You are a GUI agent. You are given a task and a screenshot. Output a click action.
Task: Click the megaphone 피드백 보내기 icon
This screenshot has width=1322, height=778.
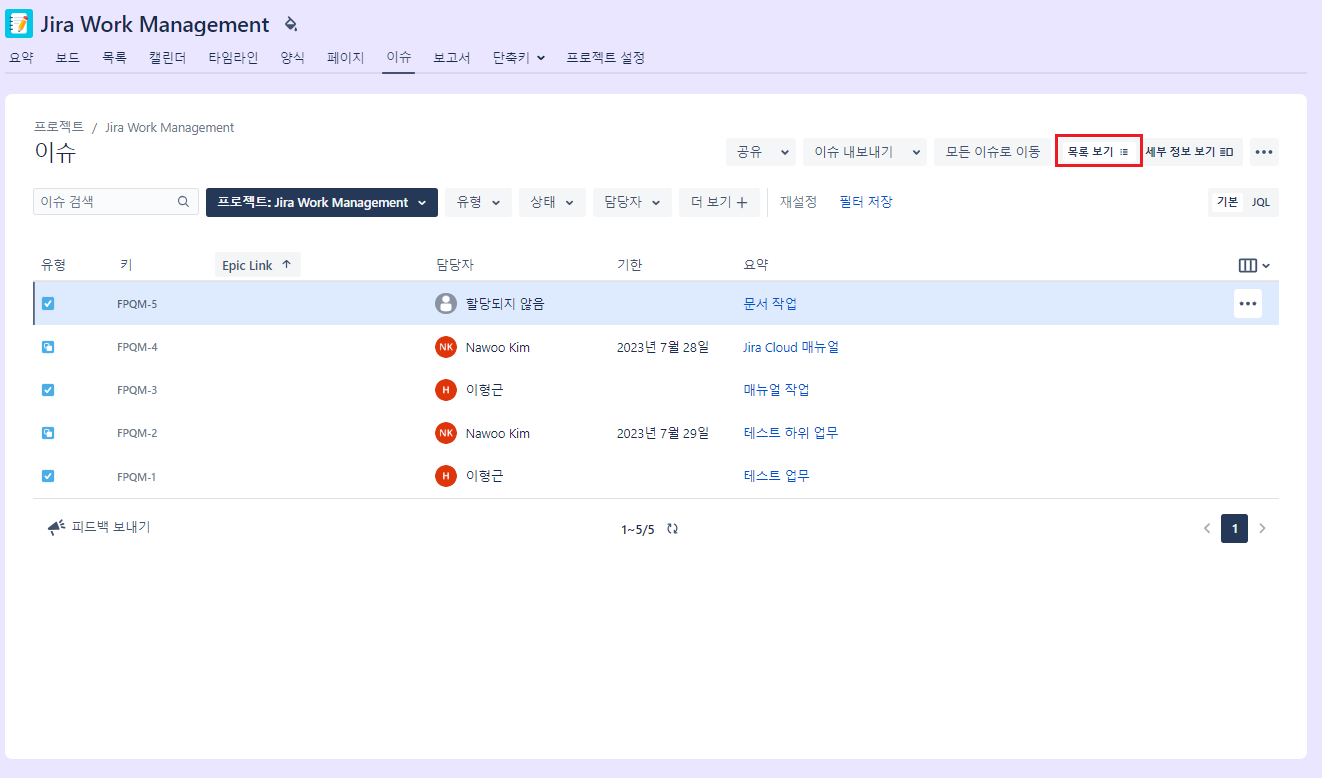coord(57,527)
